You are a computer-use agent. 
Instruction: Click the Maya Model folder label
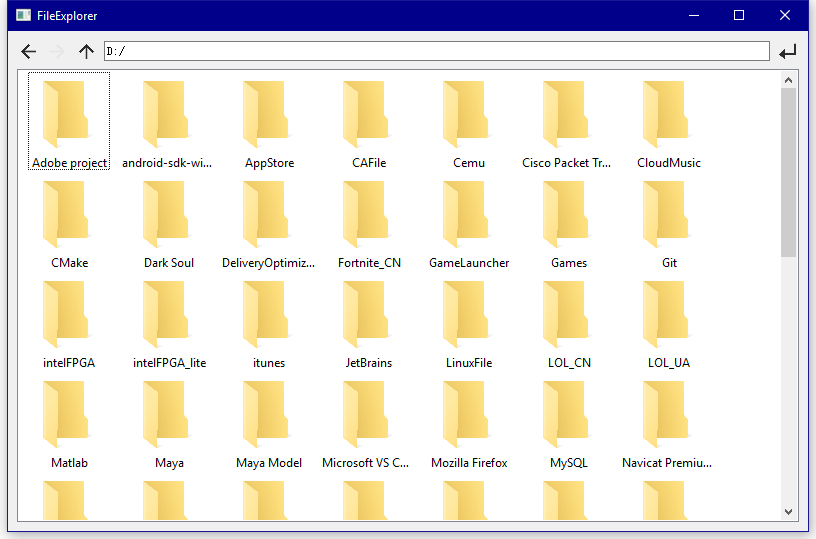pos(269,463)
